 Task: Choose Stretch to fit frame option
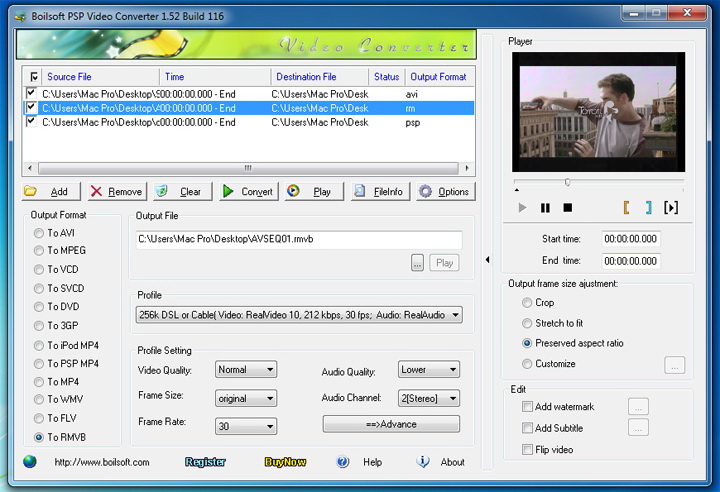pos(528,323)
